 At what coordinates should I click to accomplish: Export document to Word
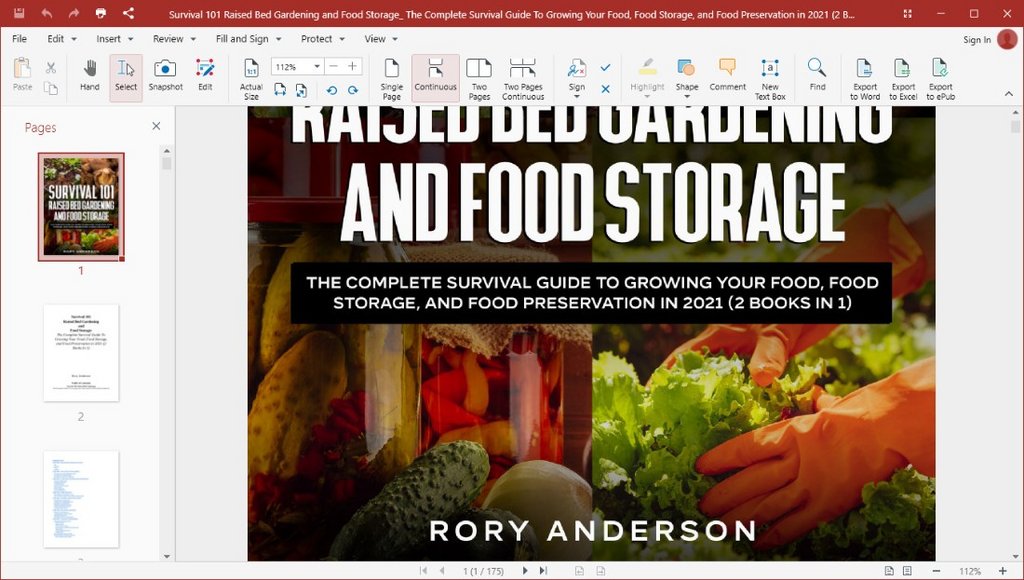tap(865, 80)
